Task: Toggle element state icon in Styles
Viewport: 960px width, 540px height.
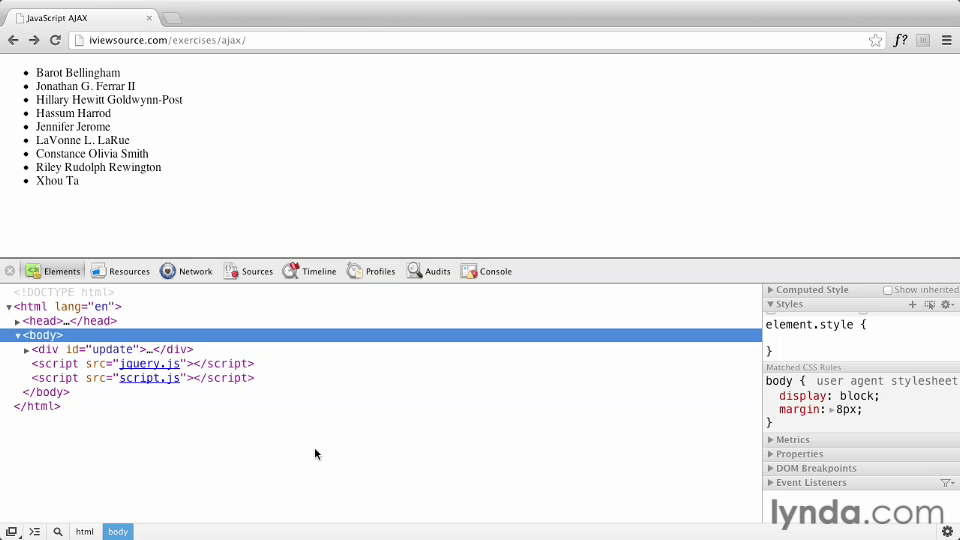Action: pos(929,304)
